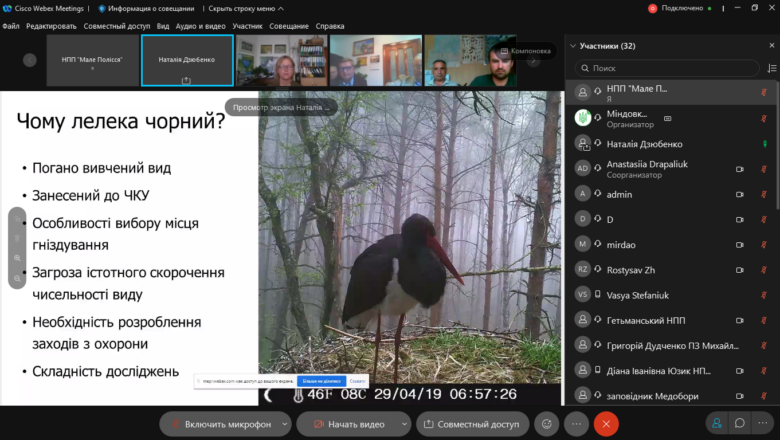Screen dimensions: 780x440
Task: Expand video options dropdown arrow
Action: pos(404,424)
